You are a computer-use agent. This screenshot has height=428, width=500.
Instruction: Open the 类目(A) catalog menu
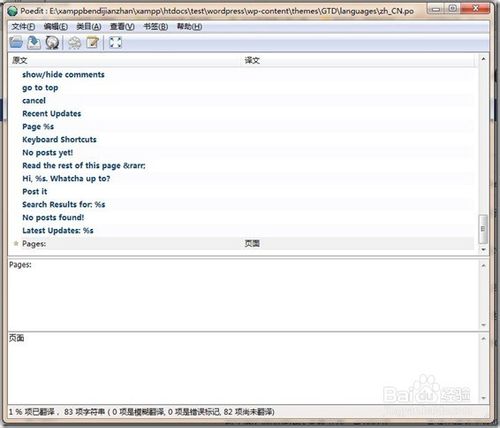click(89, 27)
